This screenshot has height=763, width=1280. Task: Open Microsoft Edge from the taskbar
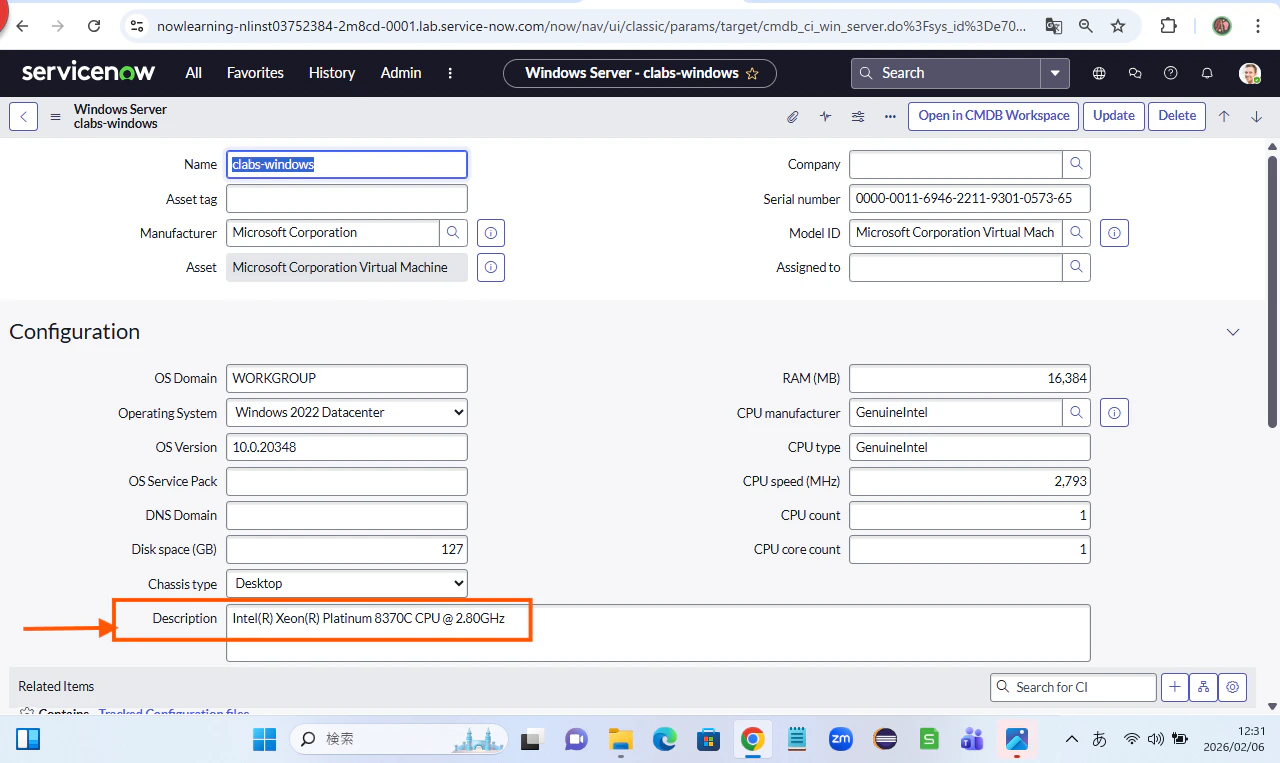pos(665,739)
